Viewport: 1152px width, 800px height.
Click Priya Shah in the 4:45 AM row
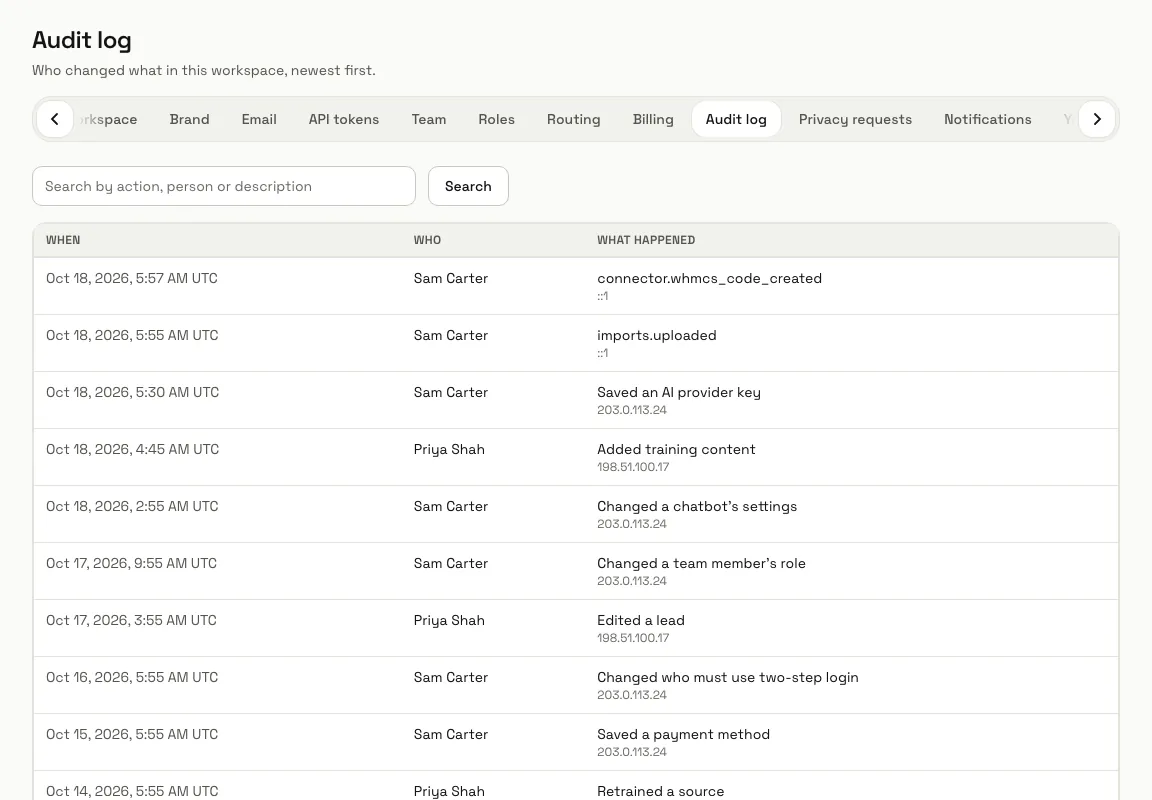point(449,450)
